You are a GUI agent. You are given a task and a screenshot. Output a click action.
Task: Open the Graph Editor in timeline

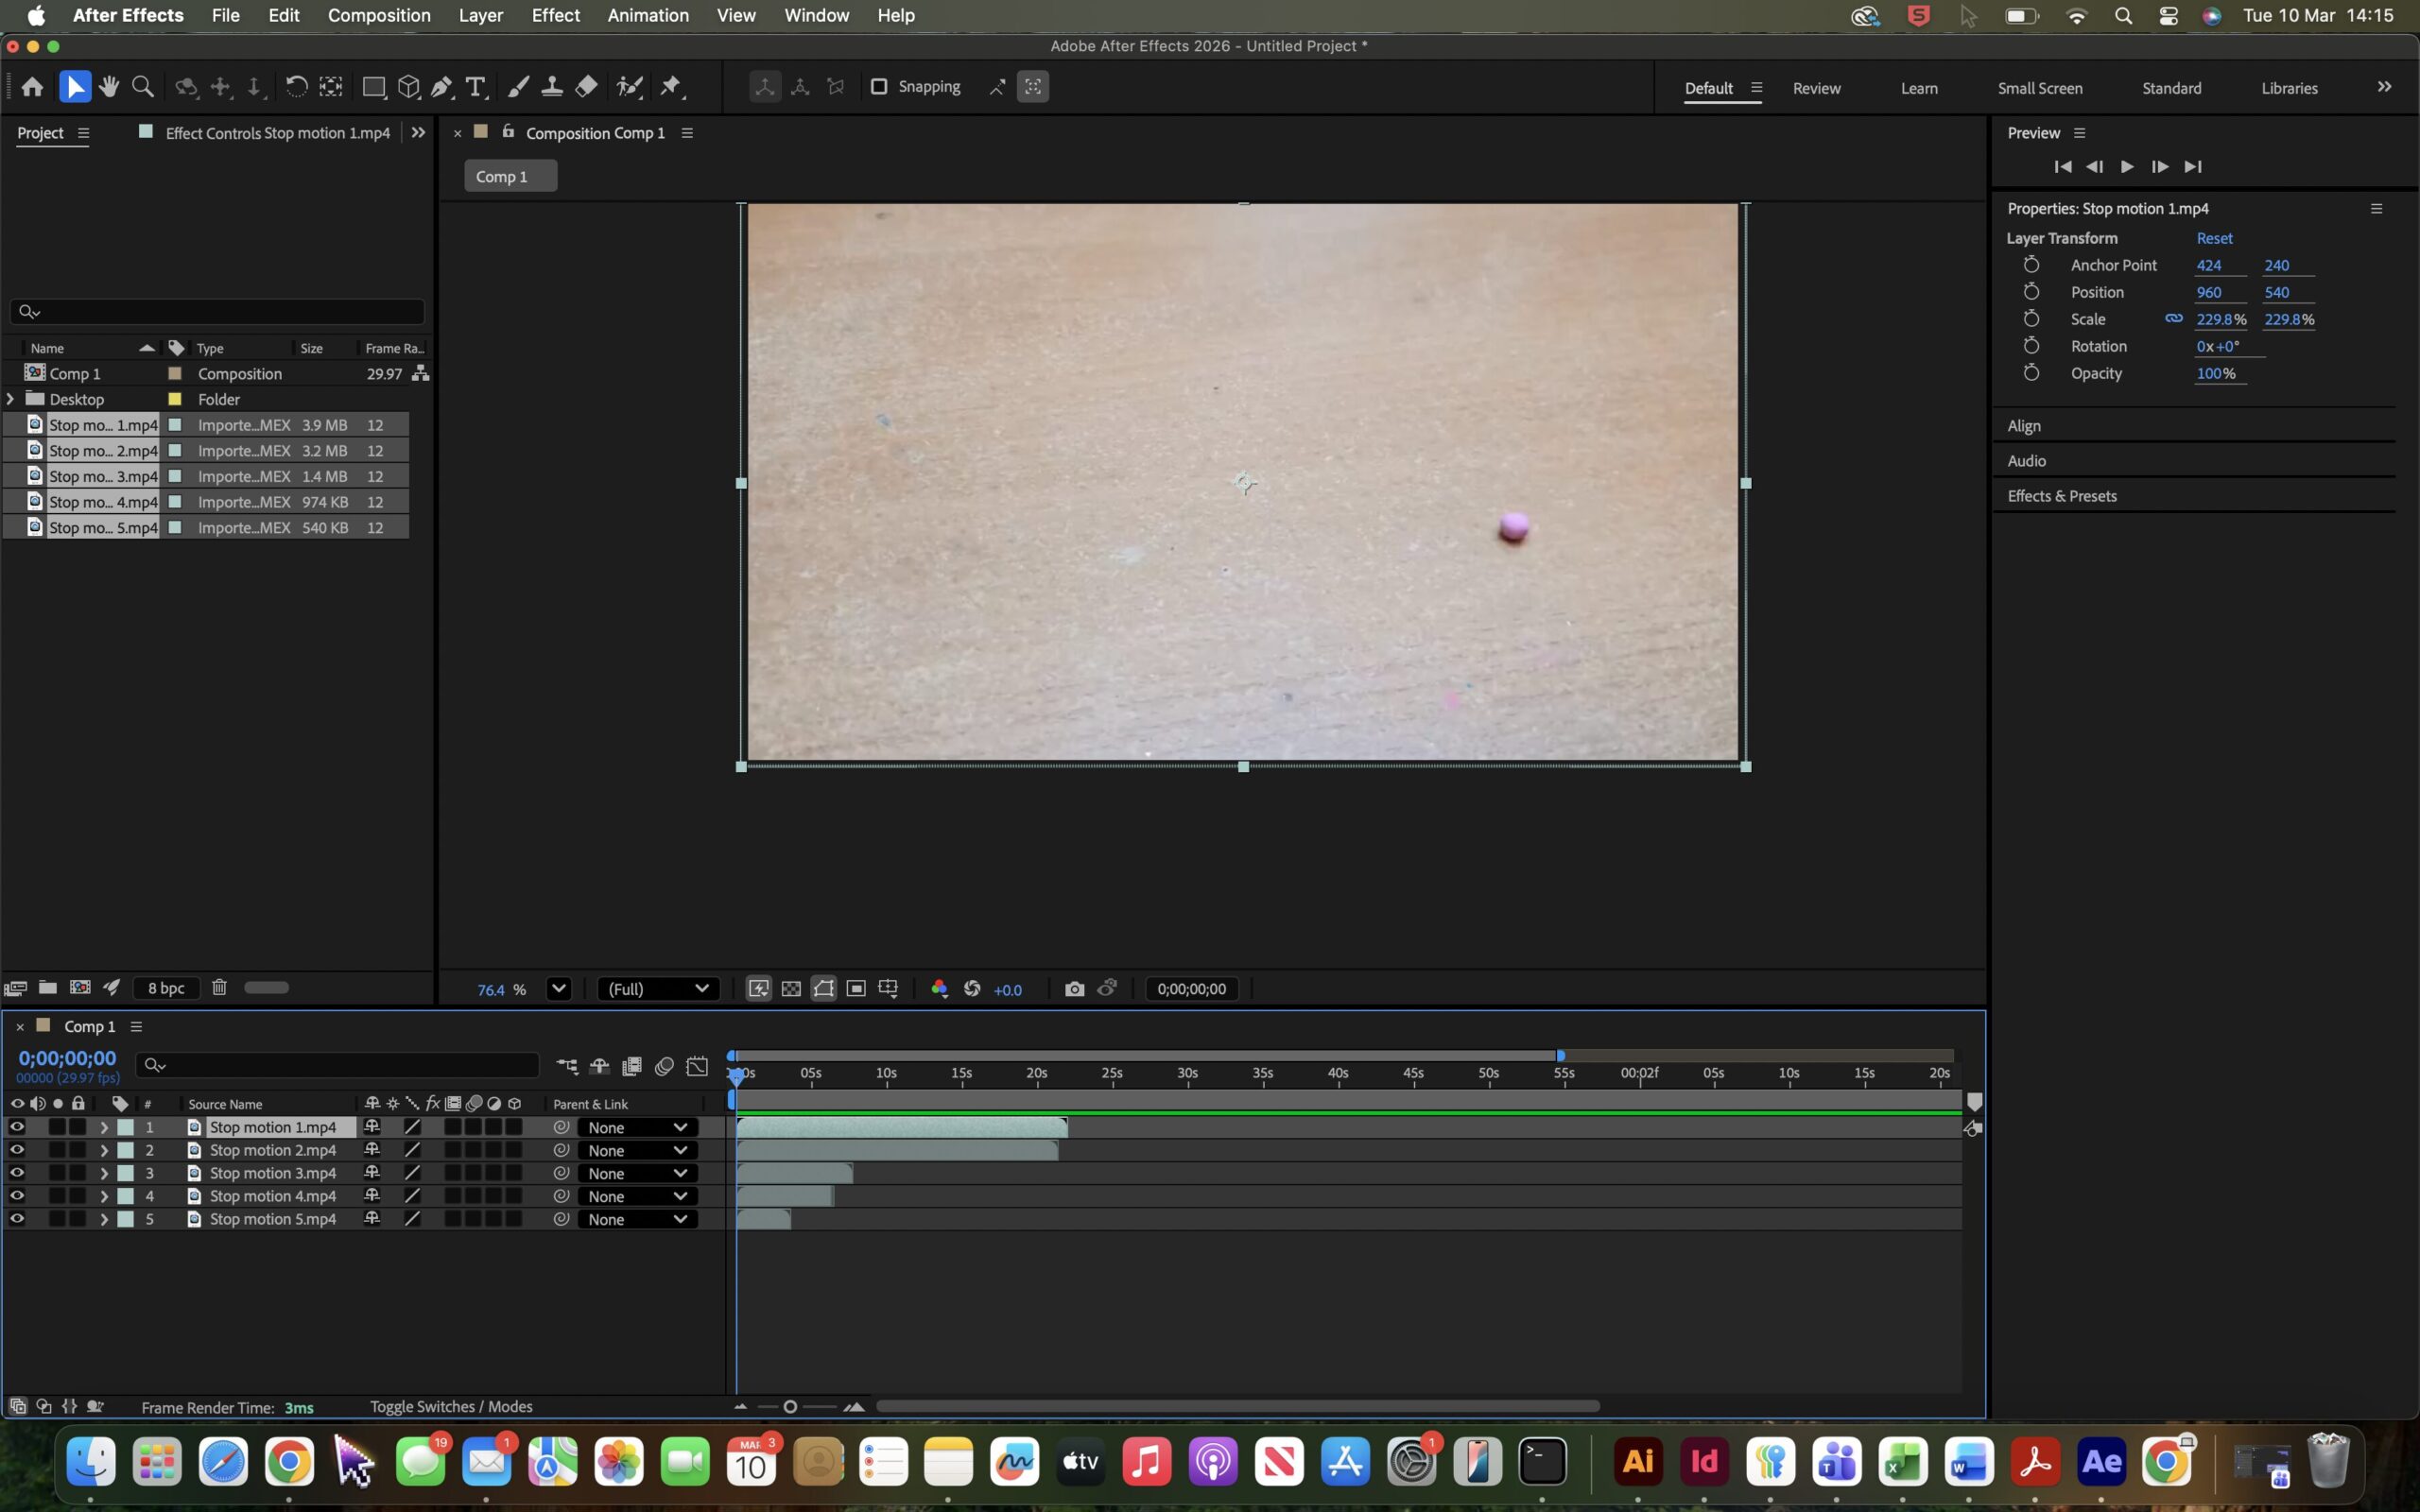(697, 1066)
